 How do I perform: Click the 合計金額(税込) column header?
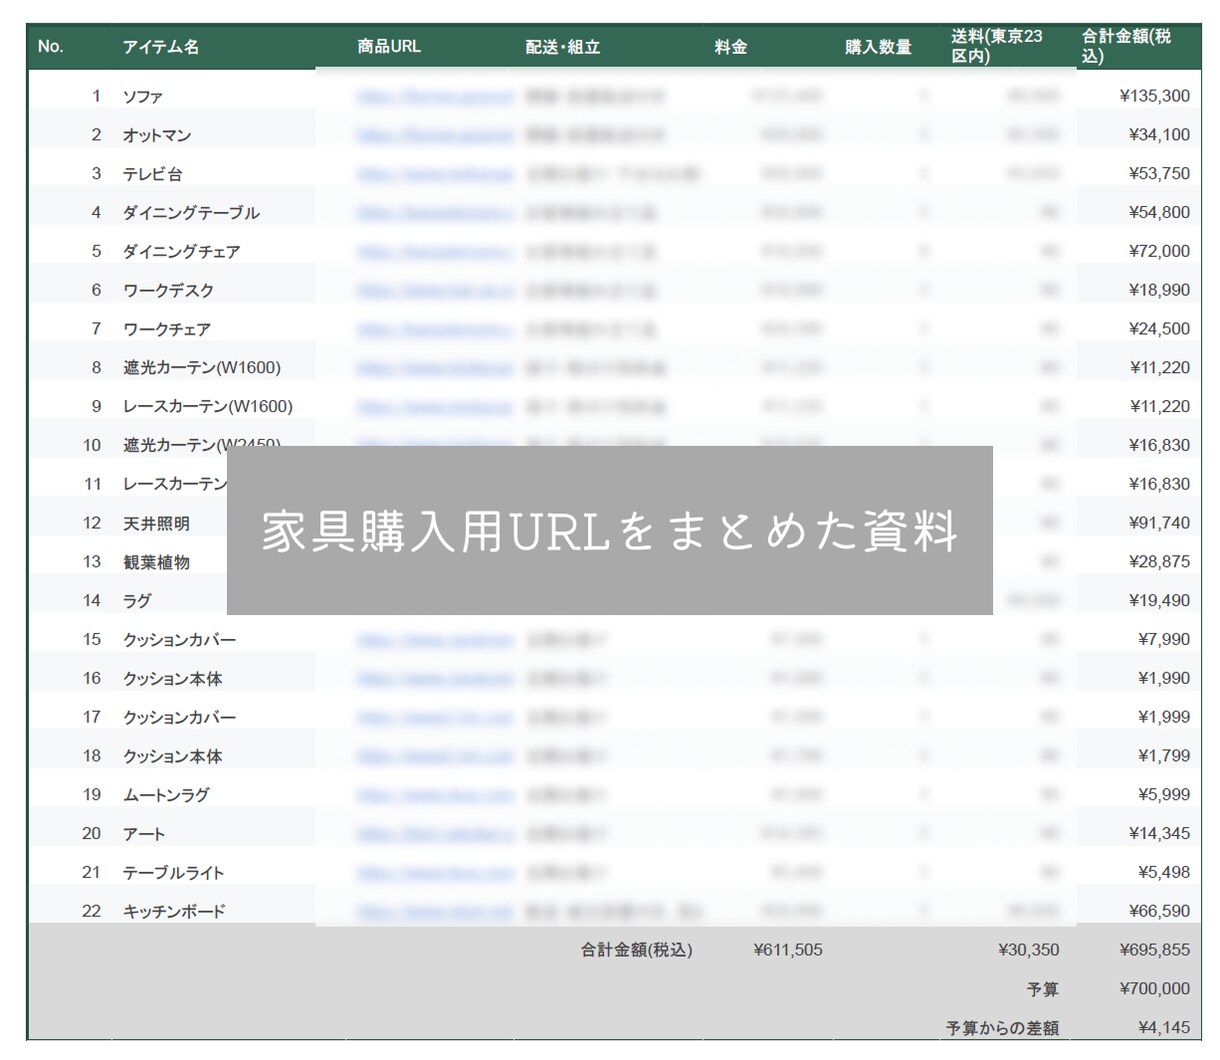(x=1127, y=46)
